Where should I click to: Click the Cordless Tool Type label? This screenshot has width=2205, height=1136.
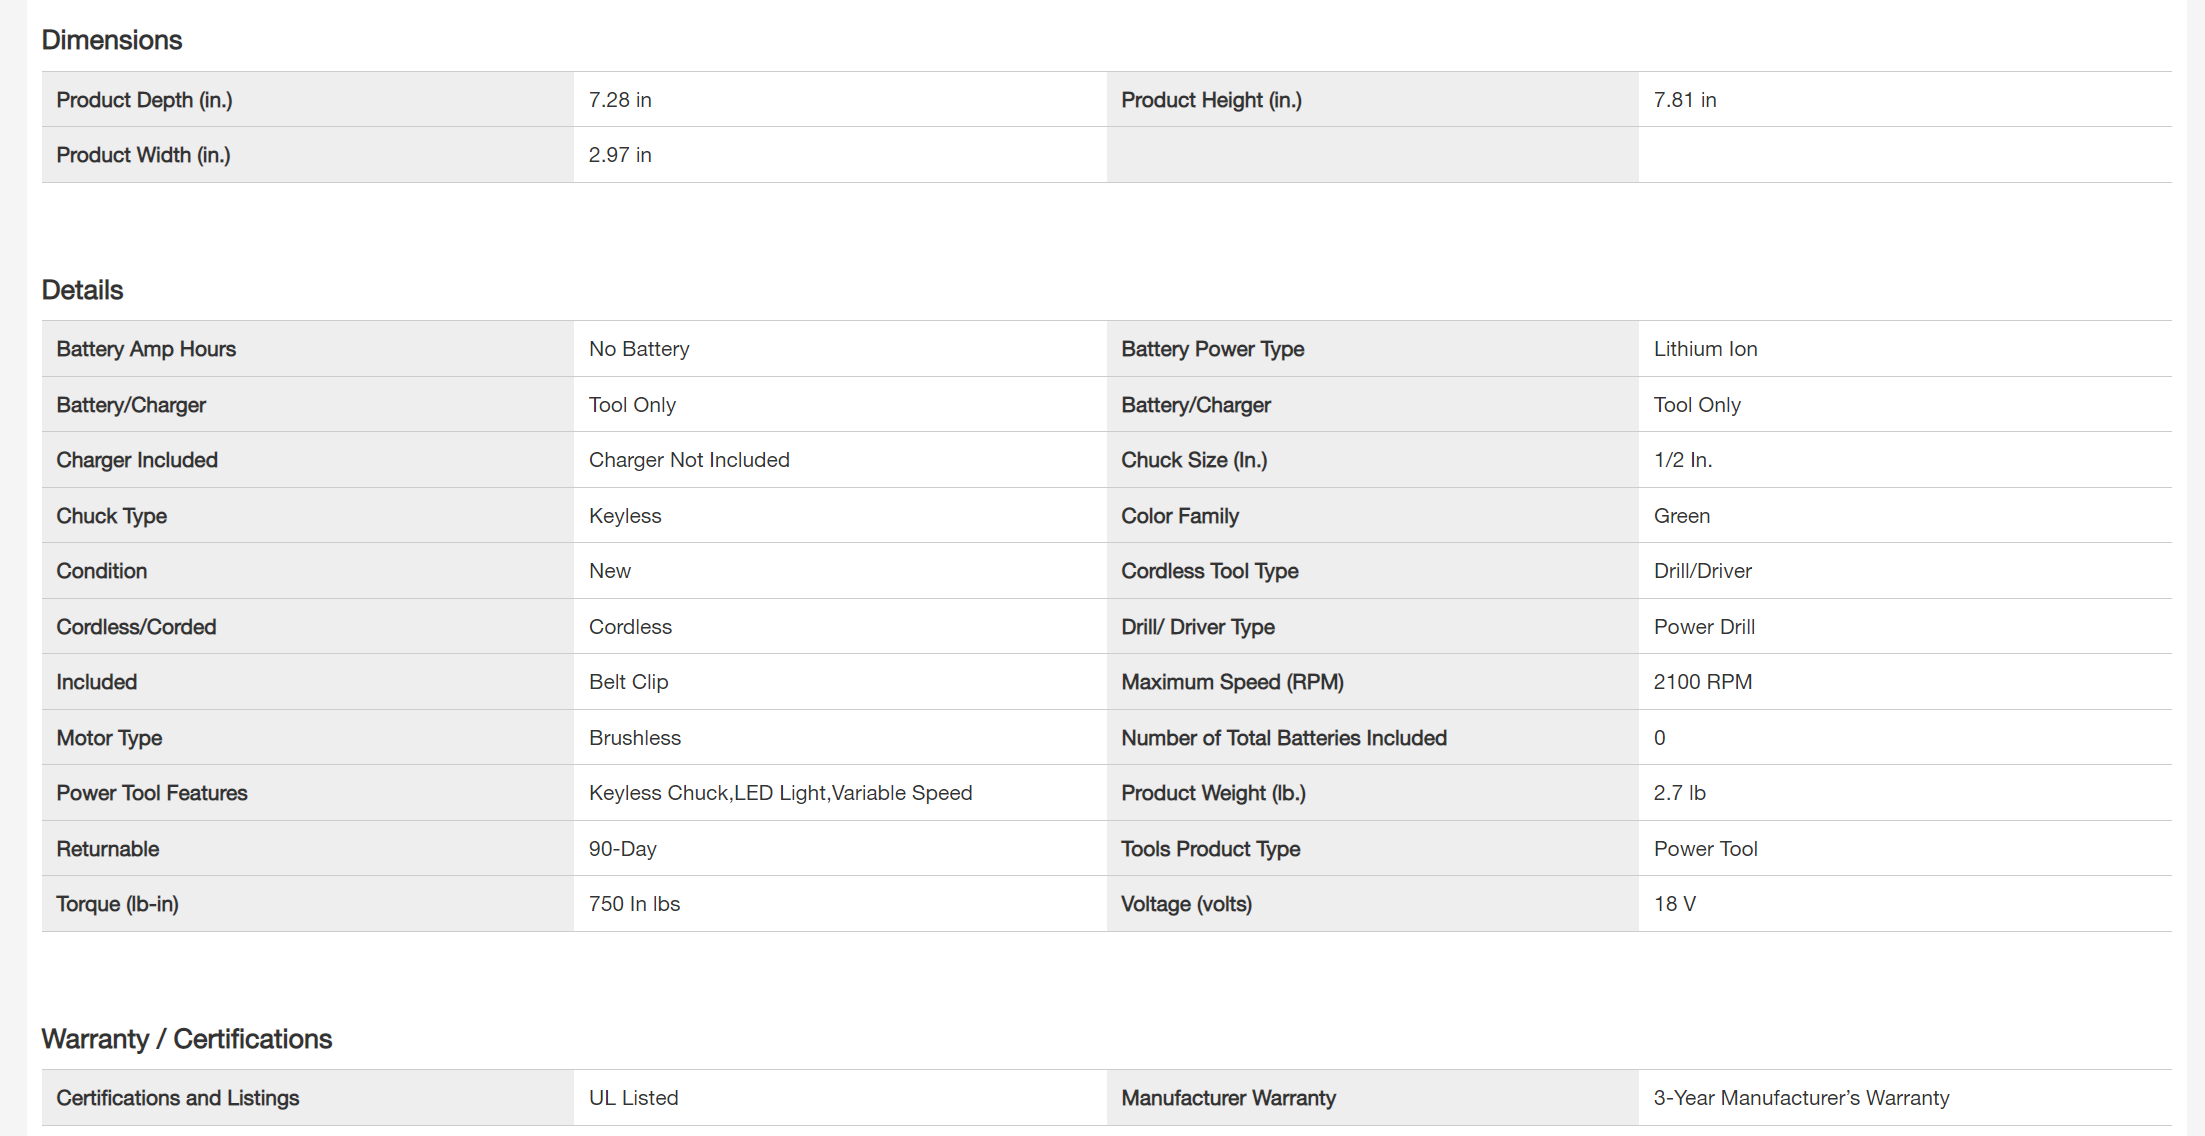(x=1210, y=571)
